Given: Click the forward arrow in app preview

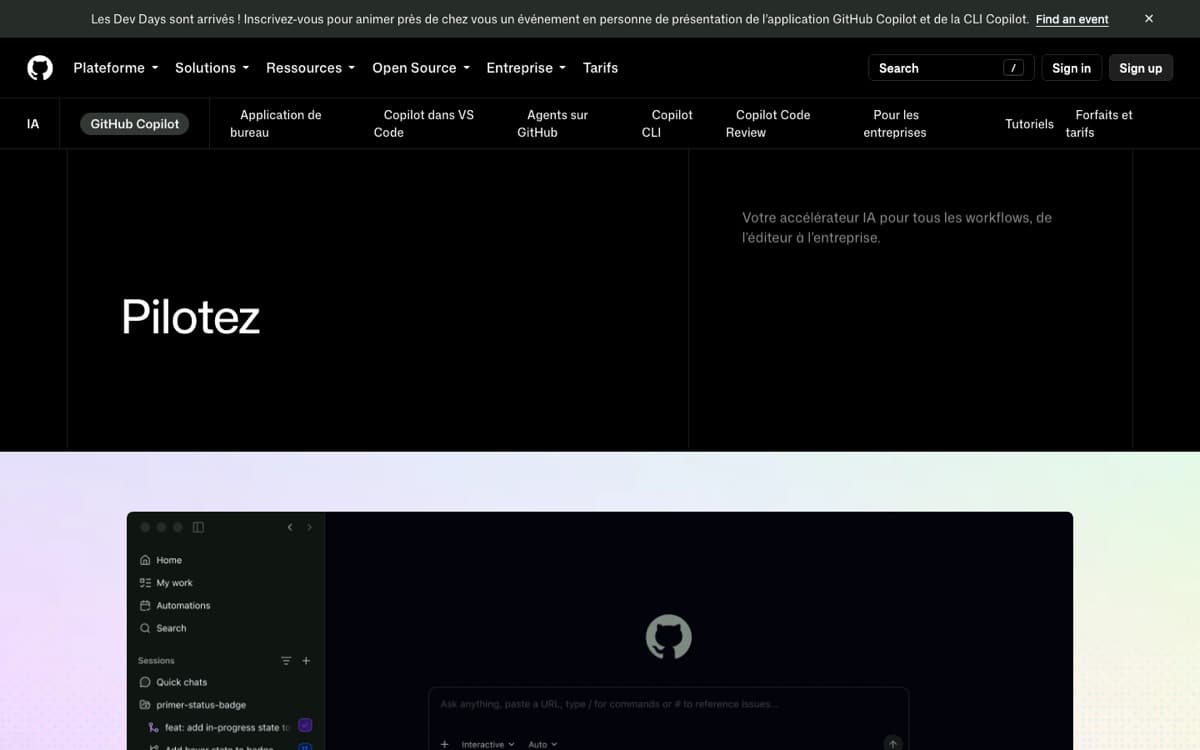Looking at the screenshot, I should (309, 527).
